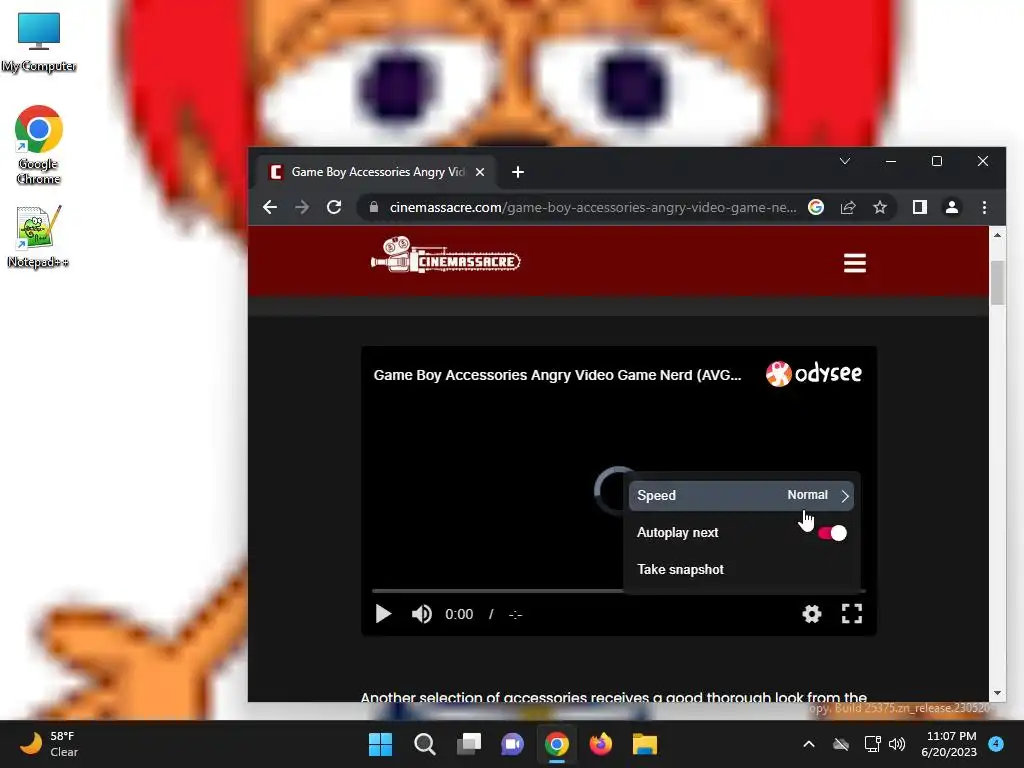The height and width of the screenshot is (768, 1024).
Task: Toggle the Autoplay next switch
Action: [832, 533]
